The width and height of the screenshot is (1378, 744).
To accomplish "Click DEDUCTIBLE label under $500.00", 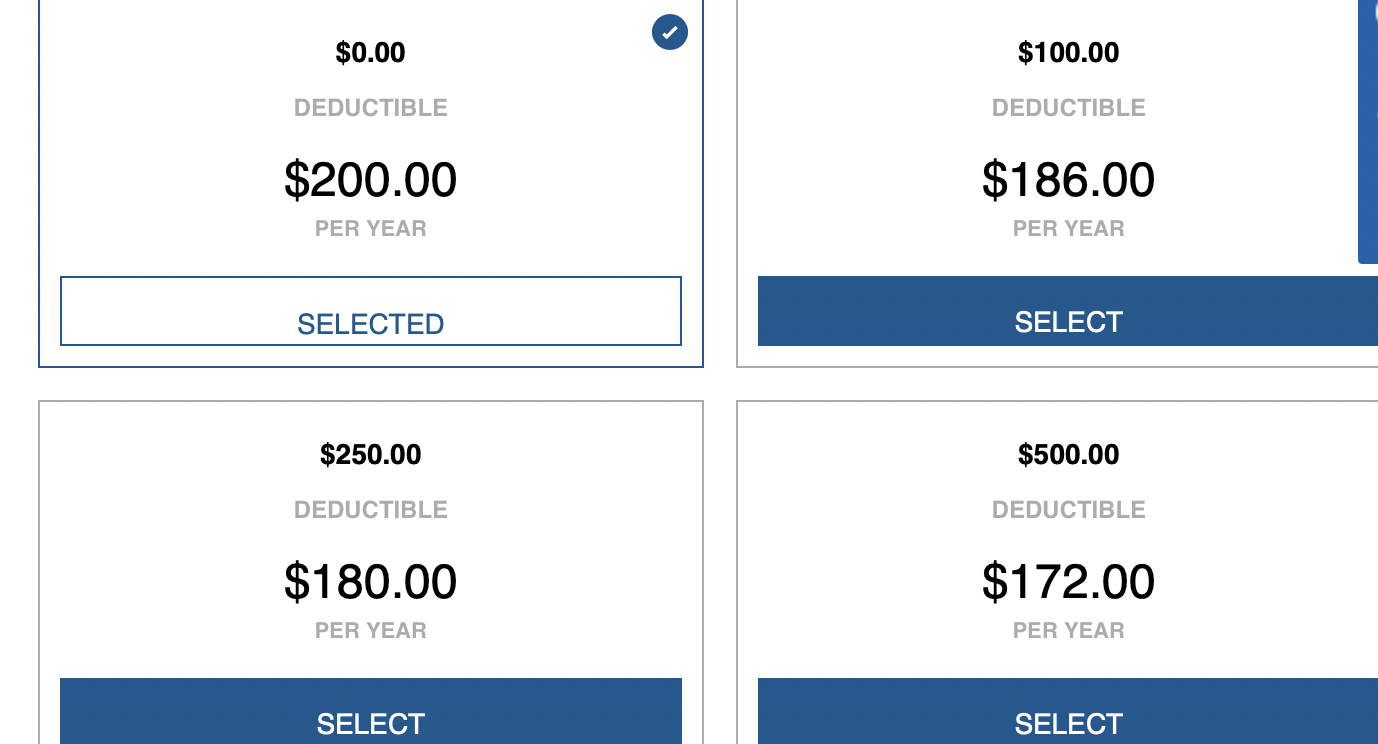I will point(1068,510).
